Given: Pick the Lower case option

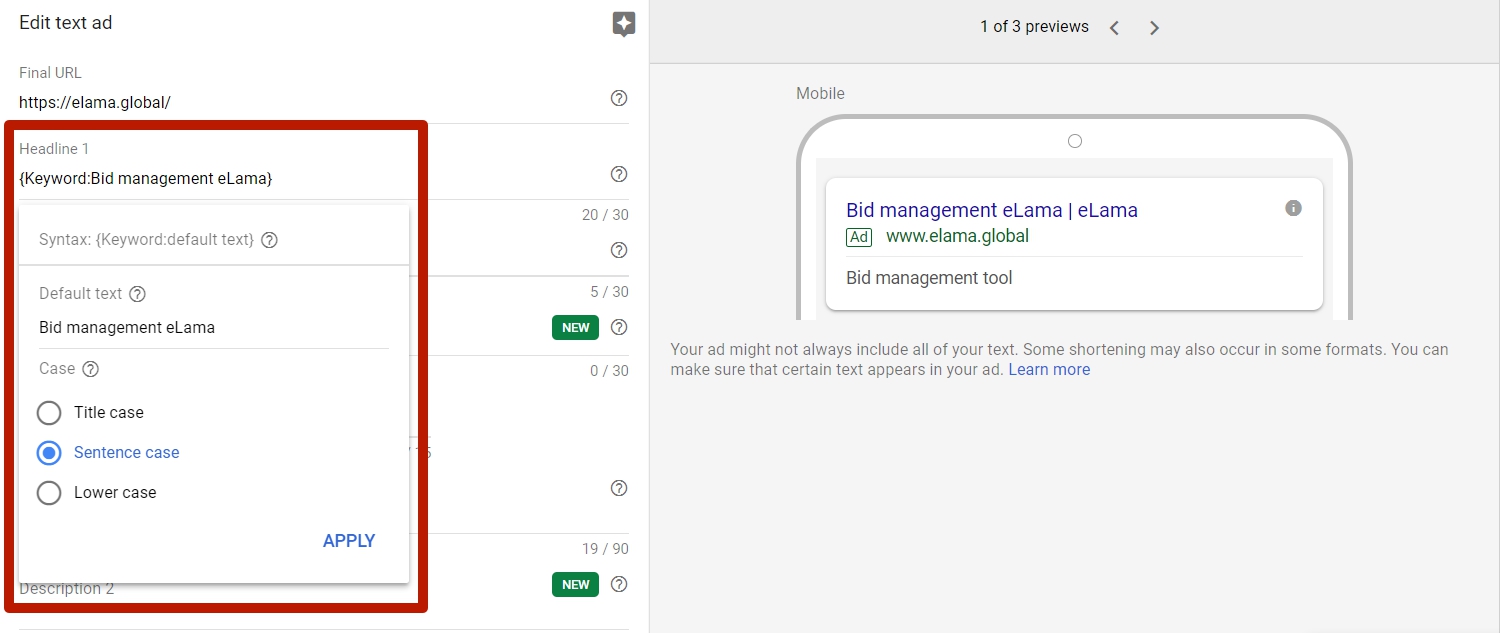Looking at the screenshot, I should click(x=97, y=492).
